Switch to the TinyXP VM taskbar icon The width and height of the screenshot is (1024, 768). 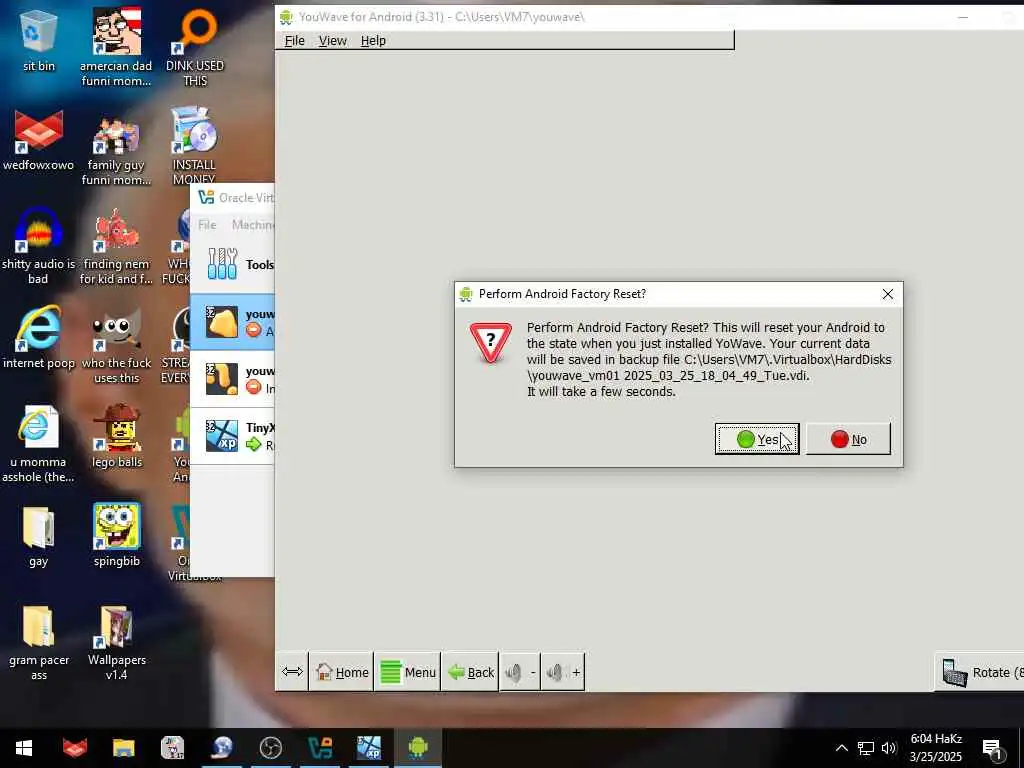point(369,748)
